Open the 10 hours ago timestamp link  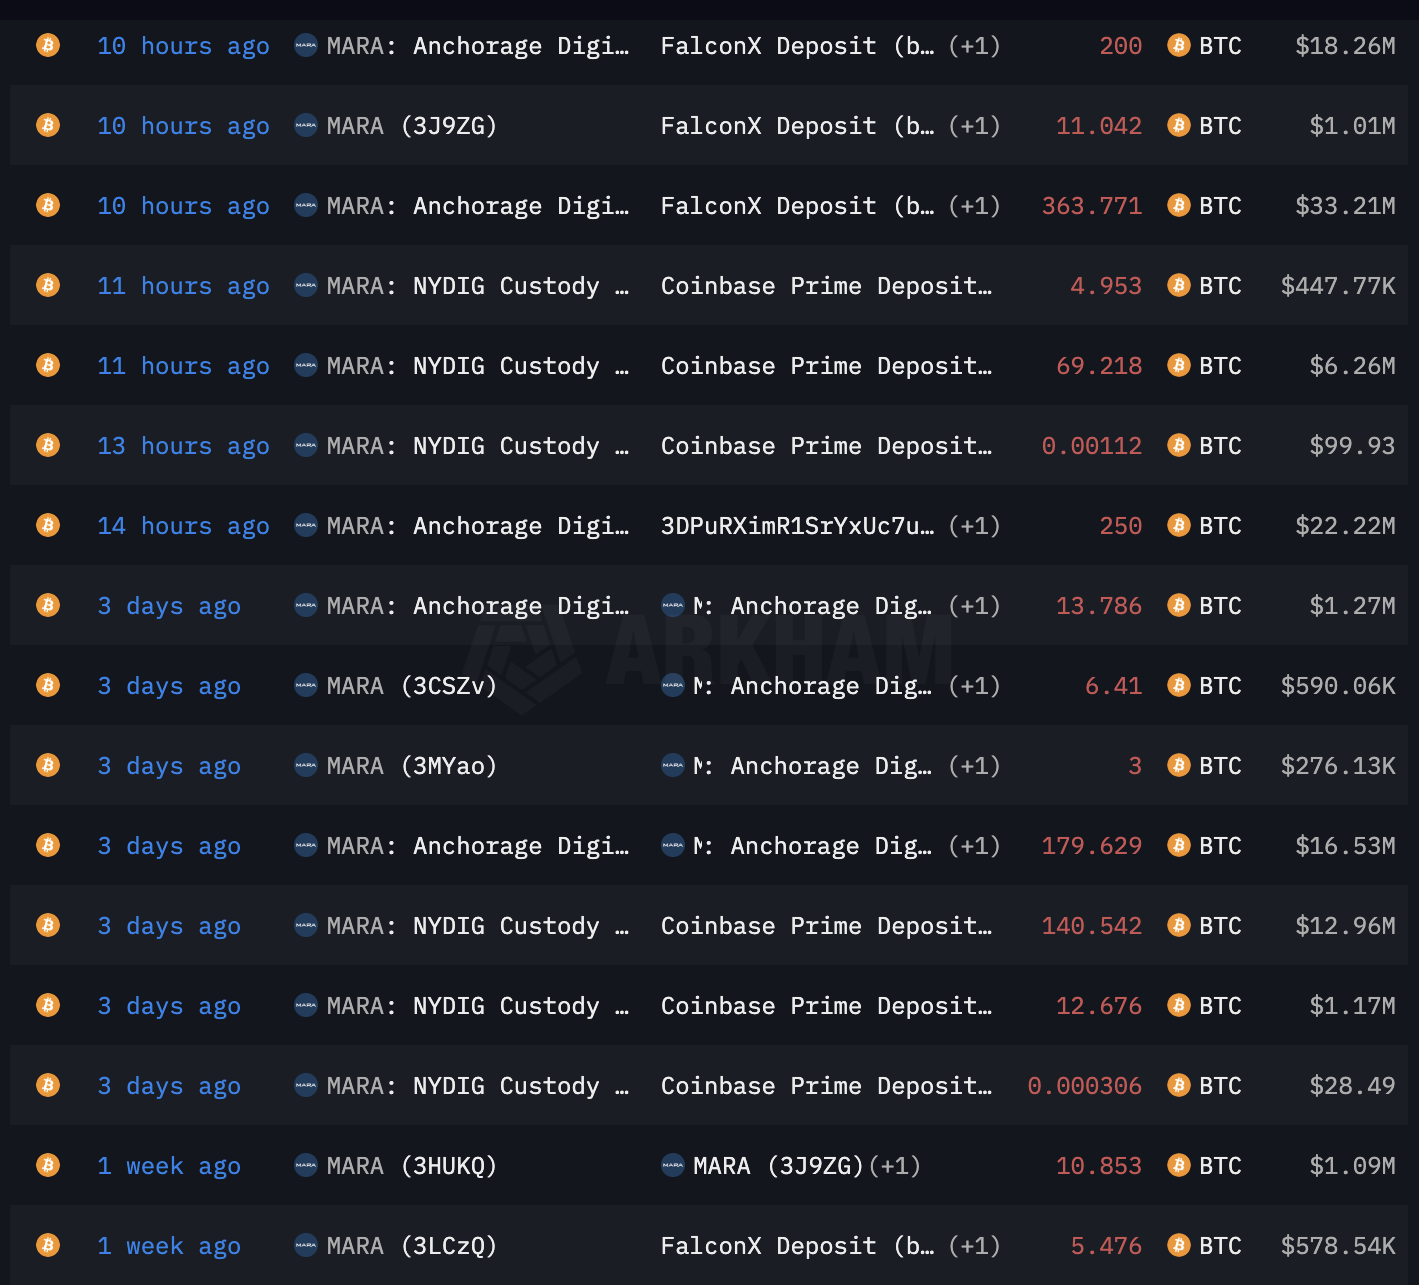click(x=183, y=45)
